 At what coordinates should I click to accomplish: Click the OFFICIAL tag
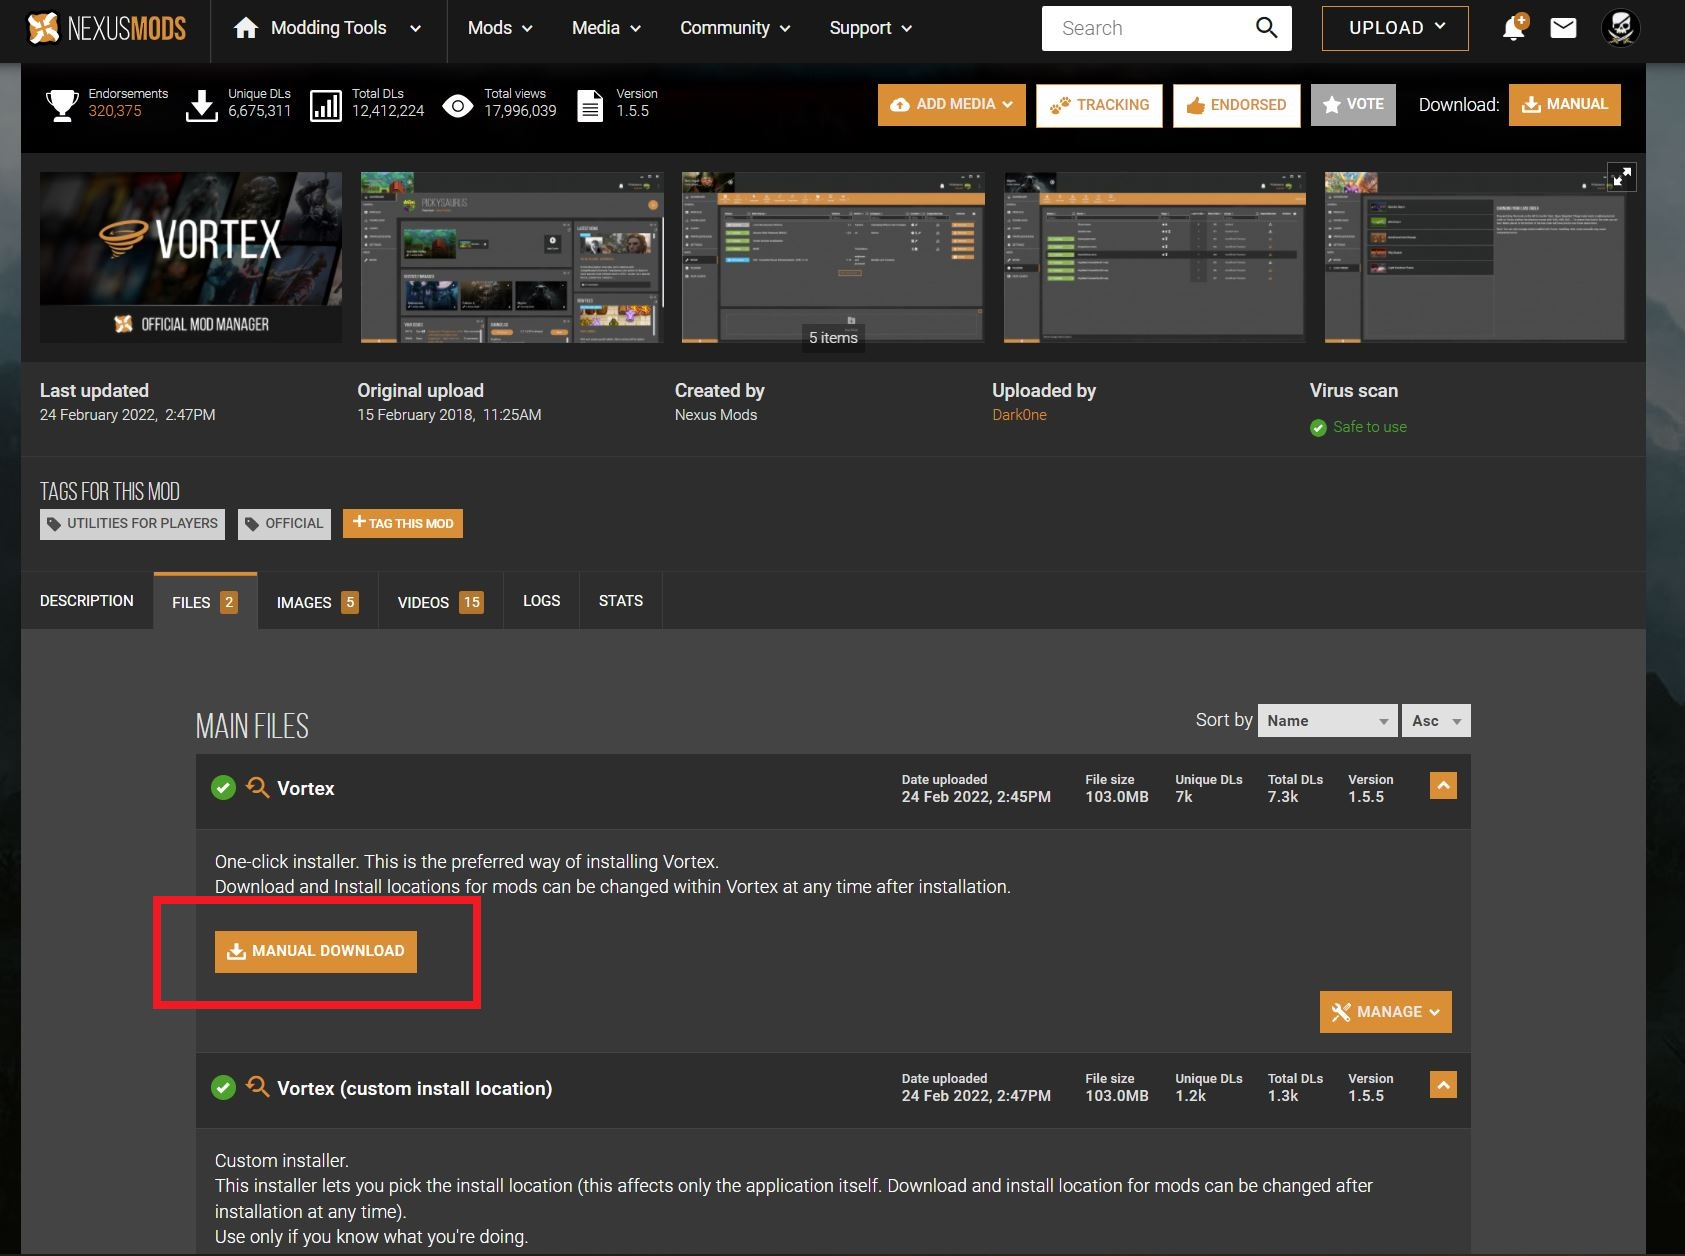pos(284,524)
